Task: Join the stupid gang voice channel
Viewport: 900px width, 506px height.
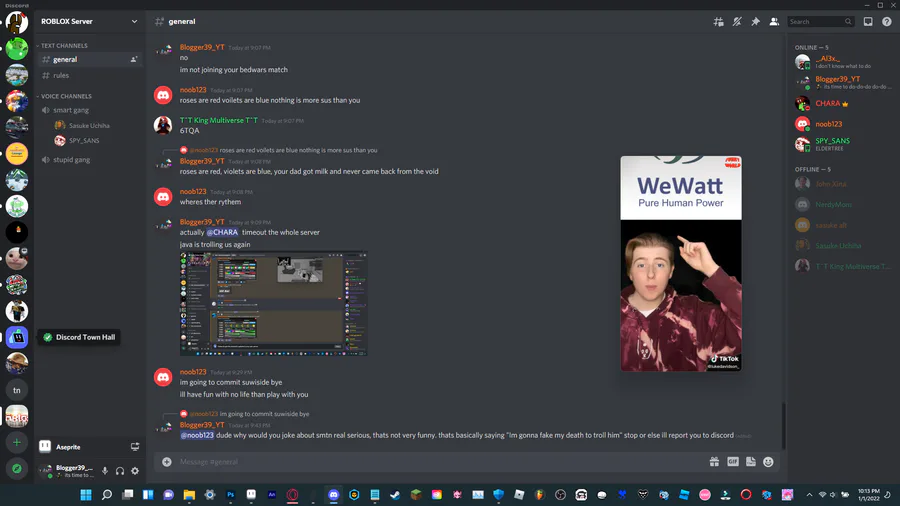Action: tap(89, 159)
